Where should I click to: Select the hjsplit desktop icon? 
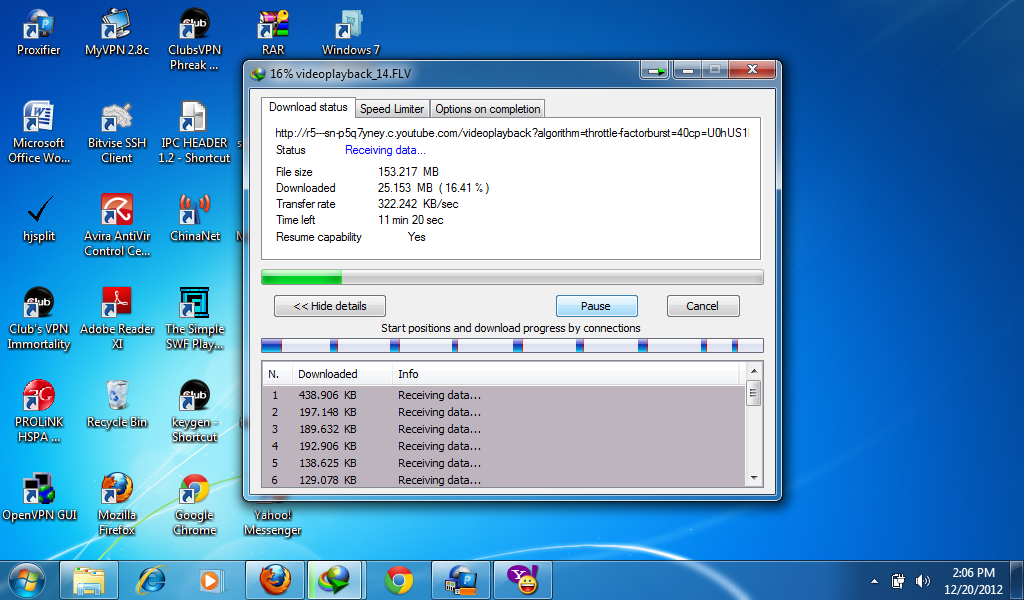(39, 219)
